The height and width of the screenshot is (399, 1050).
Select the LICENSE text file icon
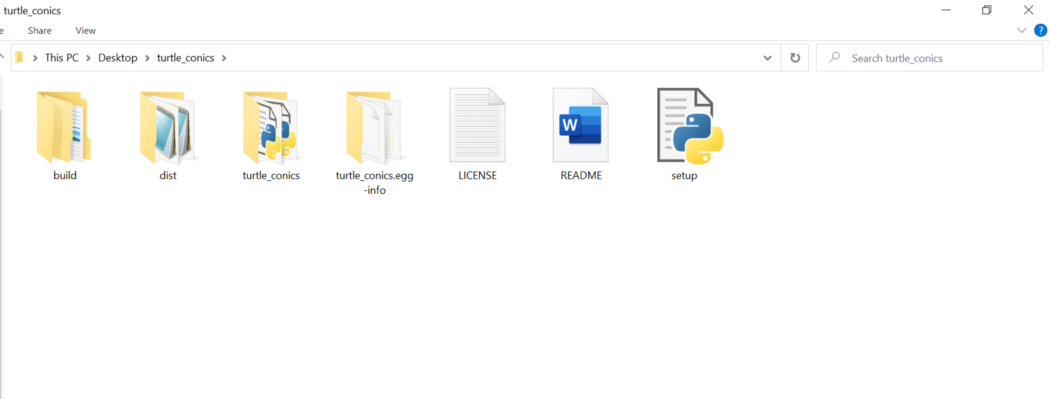click(x=477, y=125)
